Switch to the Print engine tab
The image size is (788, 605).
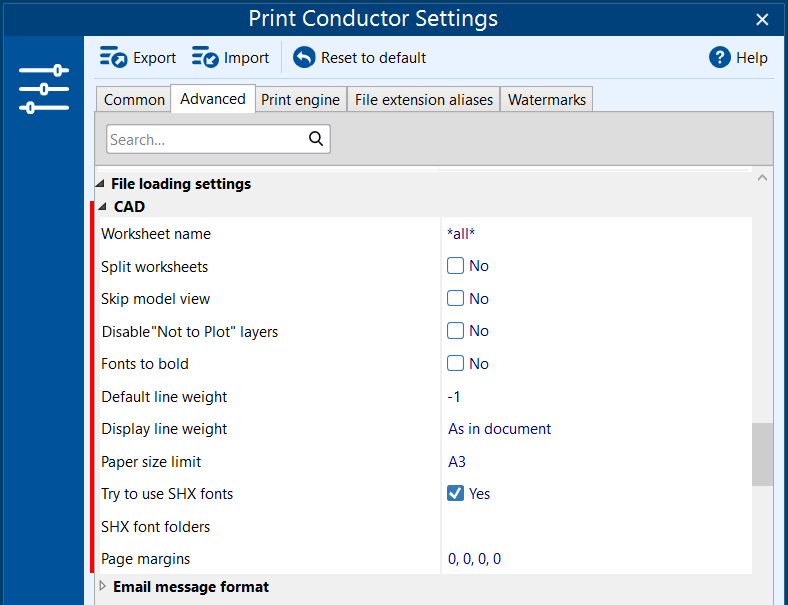(300, 99)
